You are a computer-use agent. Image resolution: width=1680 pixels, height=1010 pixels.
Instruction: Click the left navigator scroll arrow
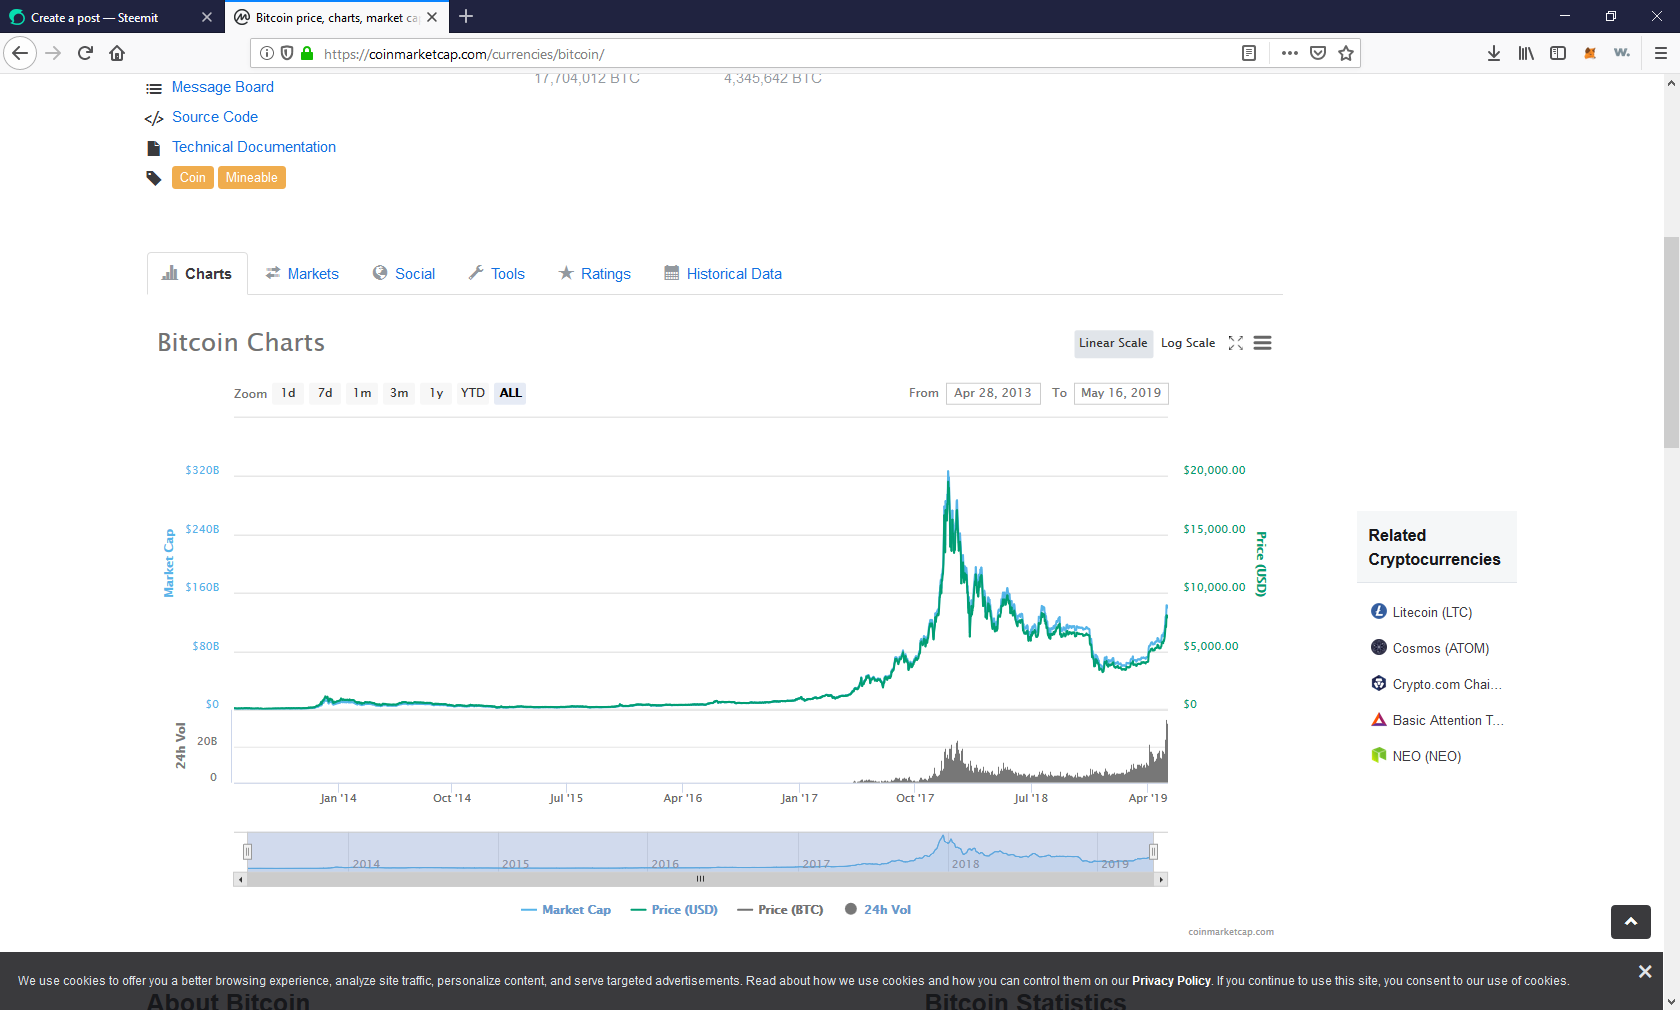coord(240,880)
